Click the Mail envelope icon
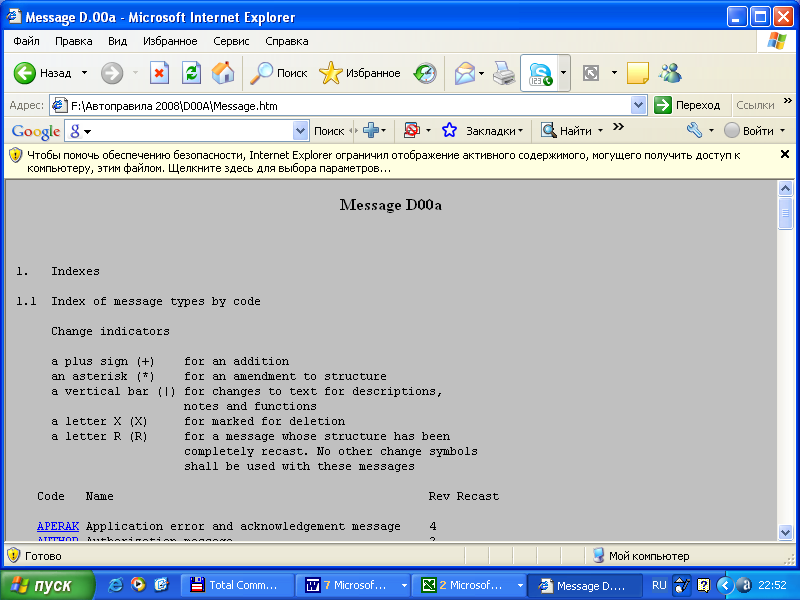The width and height of the screenshot is (800, 600). (x=464, y=73)
